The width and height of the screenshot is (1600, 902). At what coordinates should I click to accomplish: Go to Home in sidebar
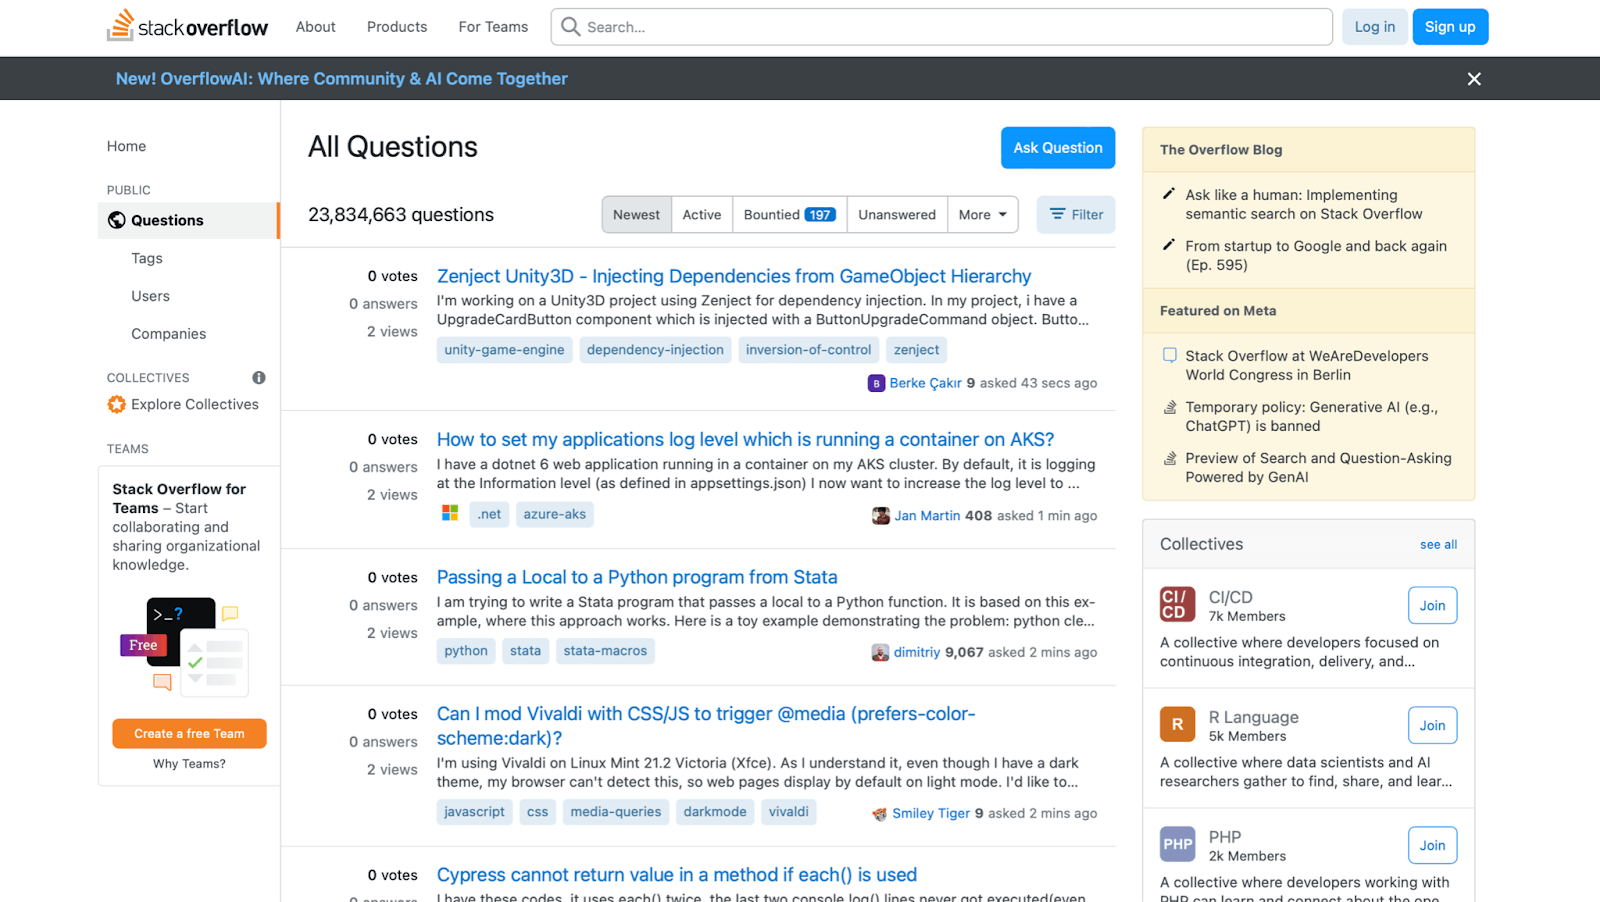(x=127, y=146)
